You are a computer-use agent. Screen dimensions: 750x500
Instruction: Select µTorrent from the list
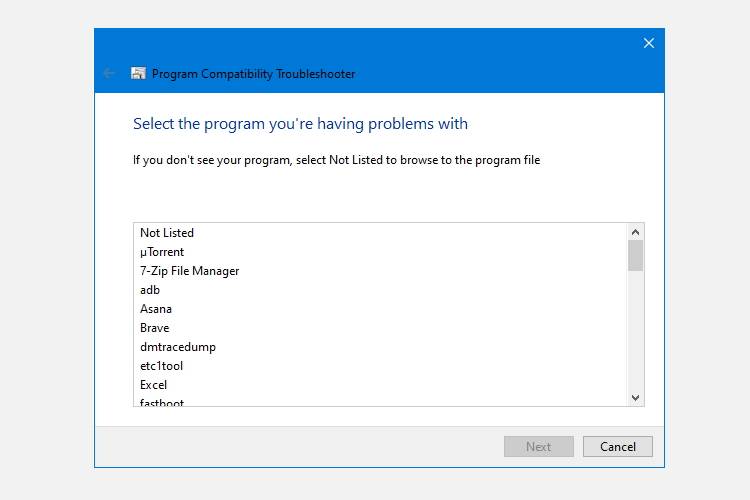162,252
